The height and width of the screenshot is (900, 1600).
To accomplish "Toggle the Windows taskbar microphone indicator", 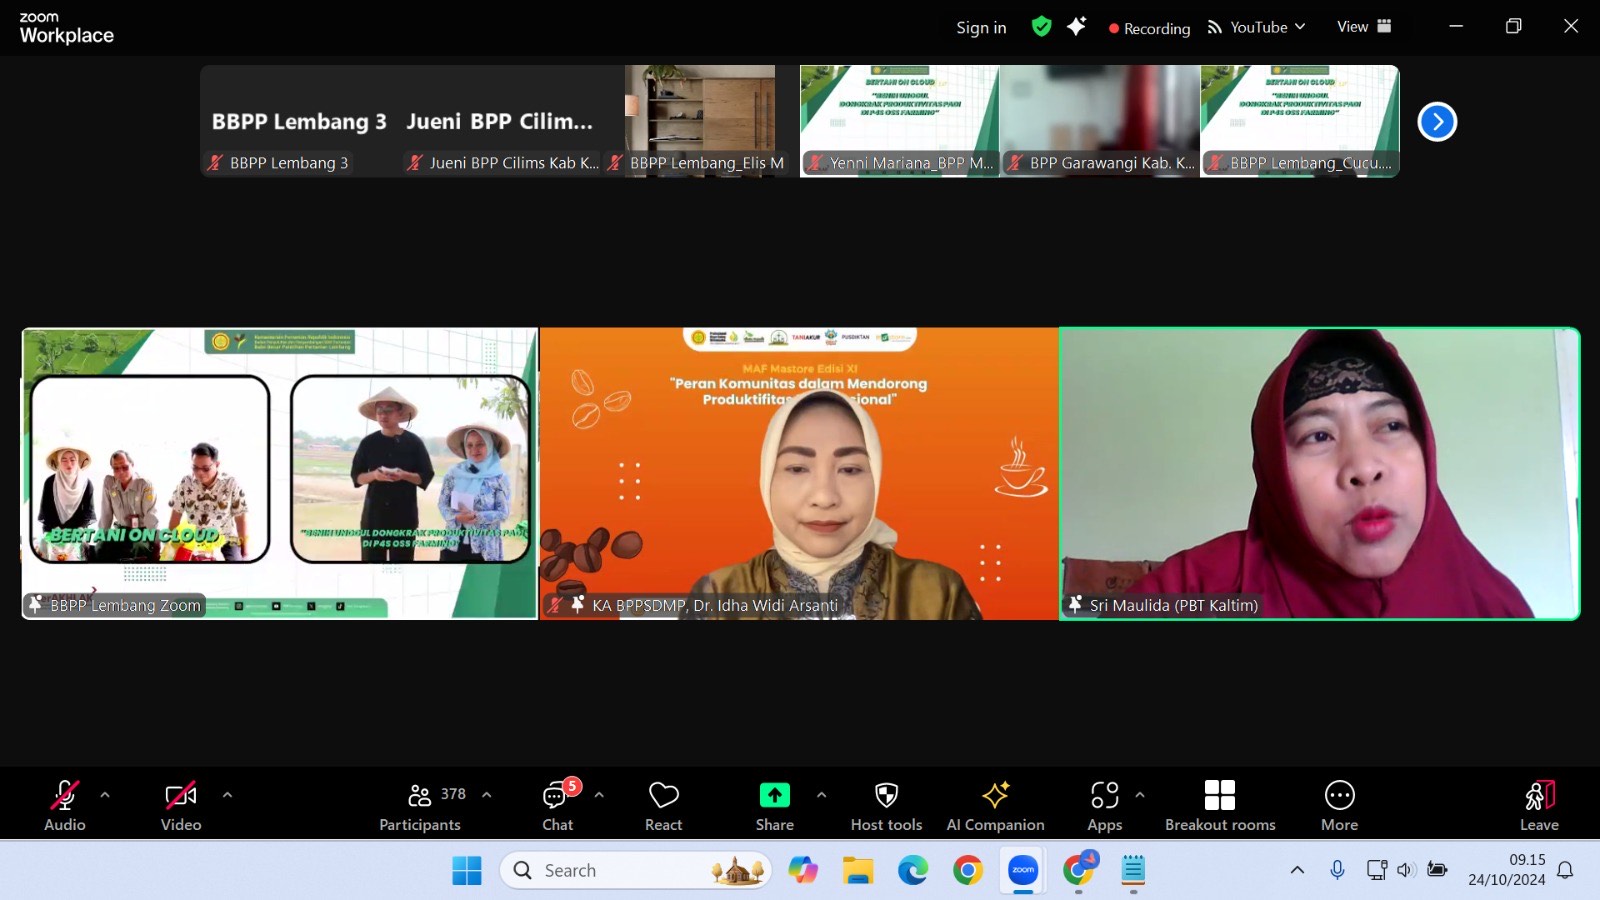I will point(1337,870).
